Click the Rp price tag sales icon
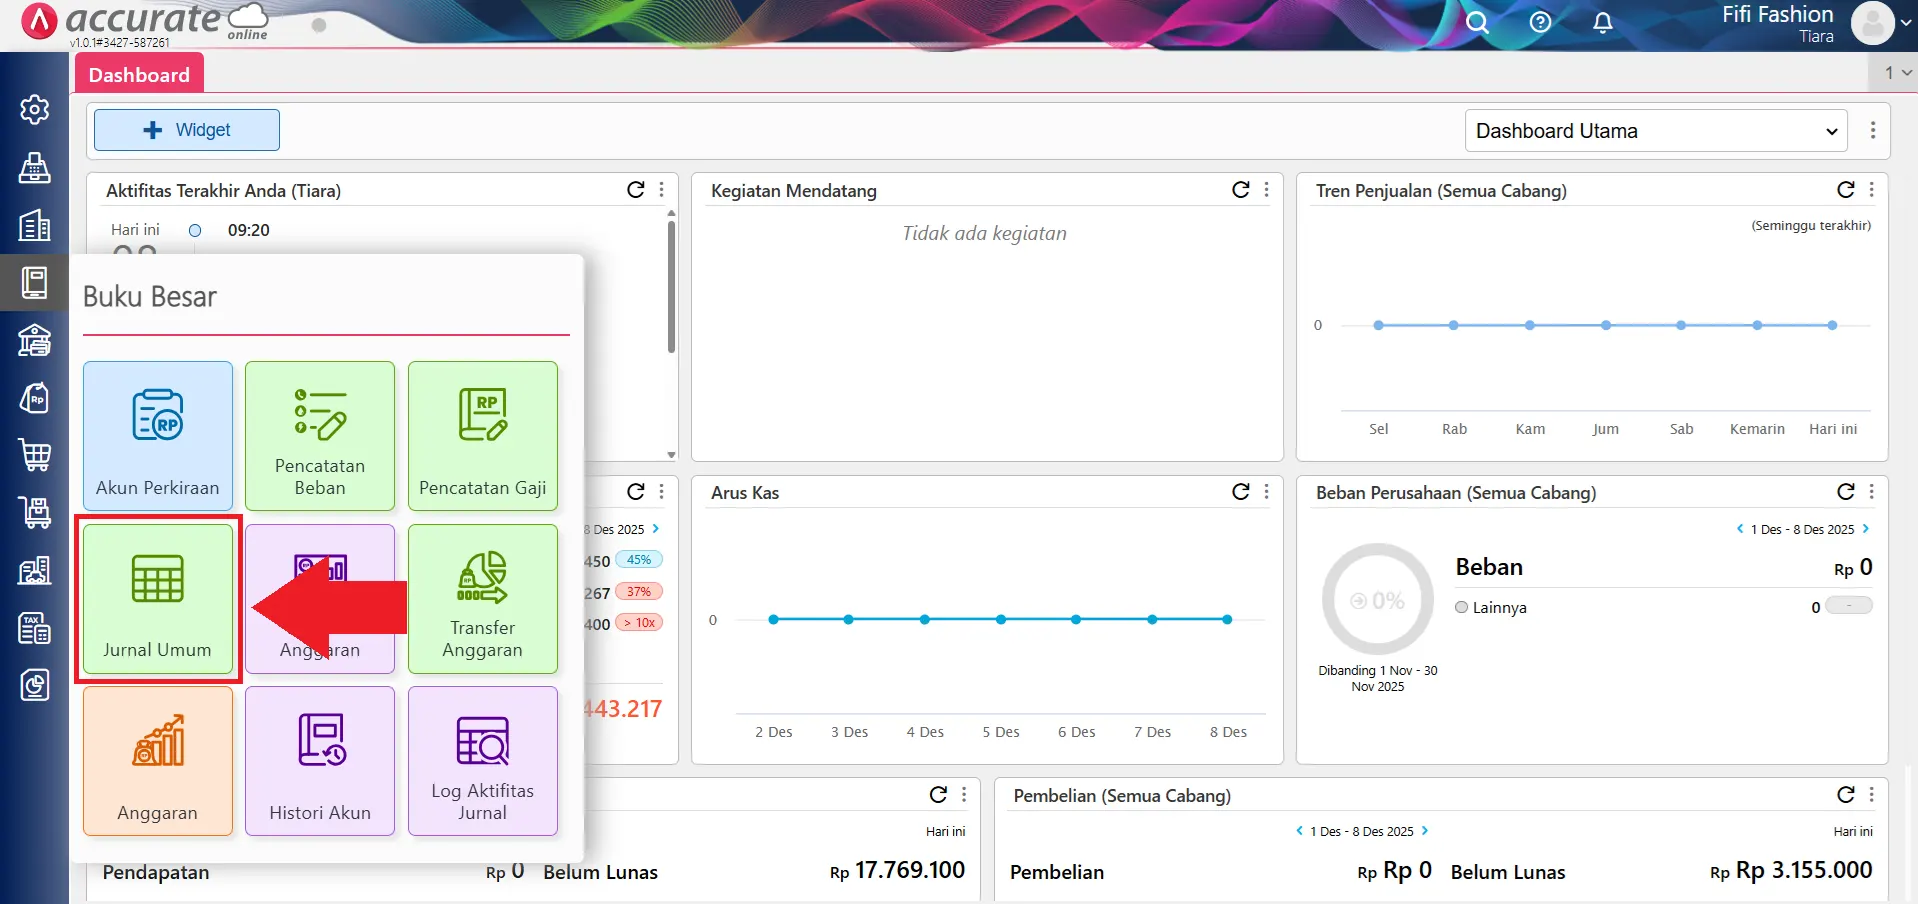1918x904 pixels. coord(35,398)
